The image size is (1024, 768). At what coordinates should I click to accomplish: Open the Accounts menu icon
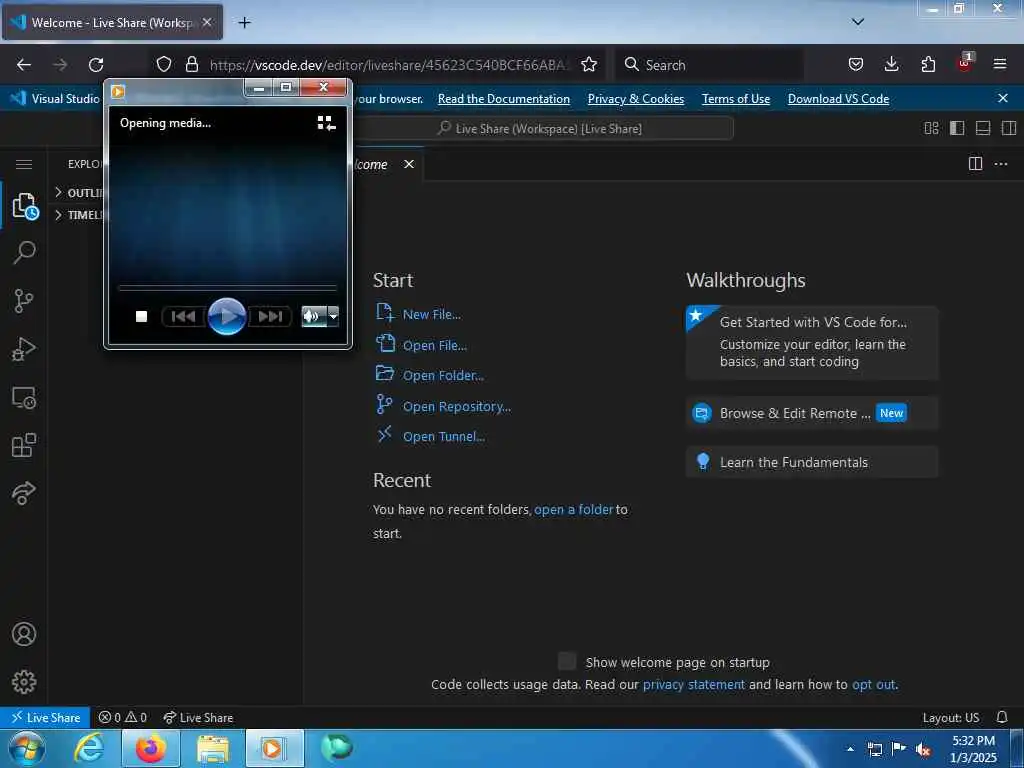point(24,634)
